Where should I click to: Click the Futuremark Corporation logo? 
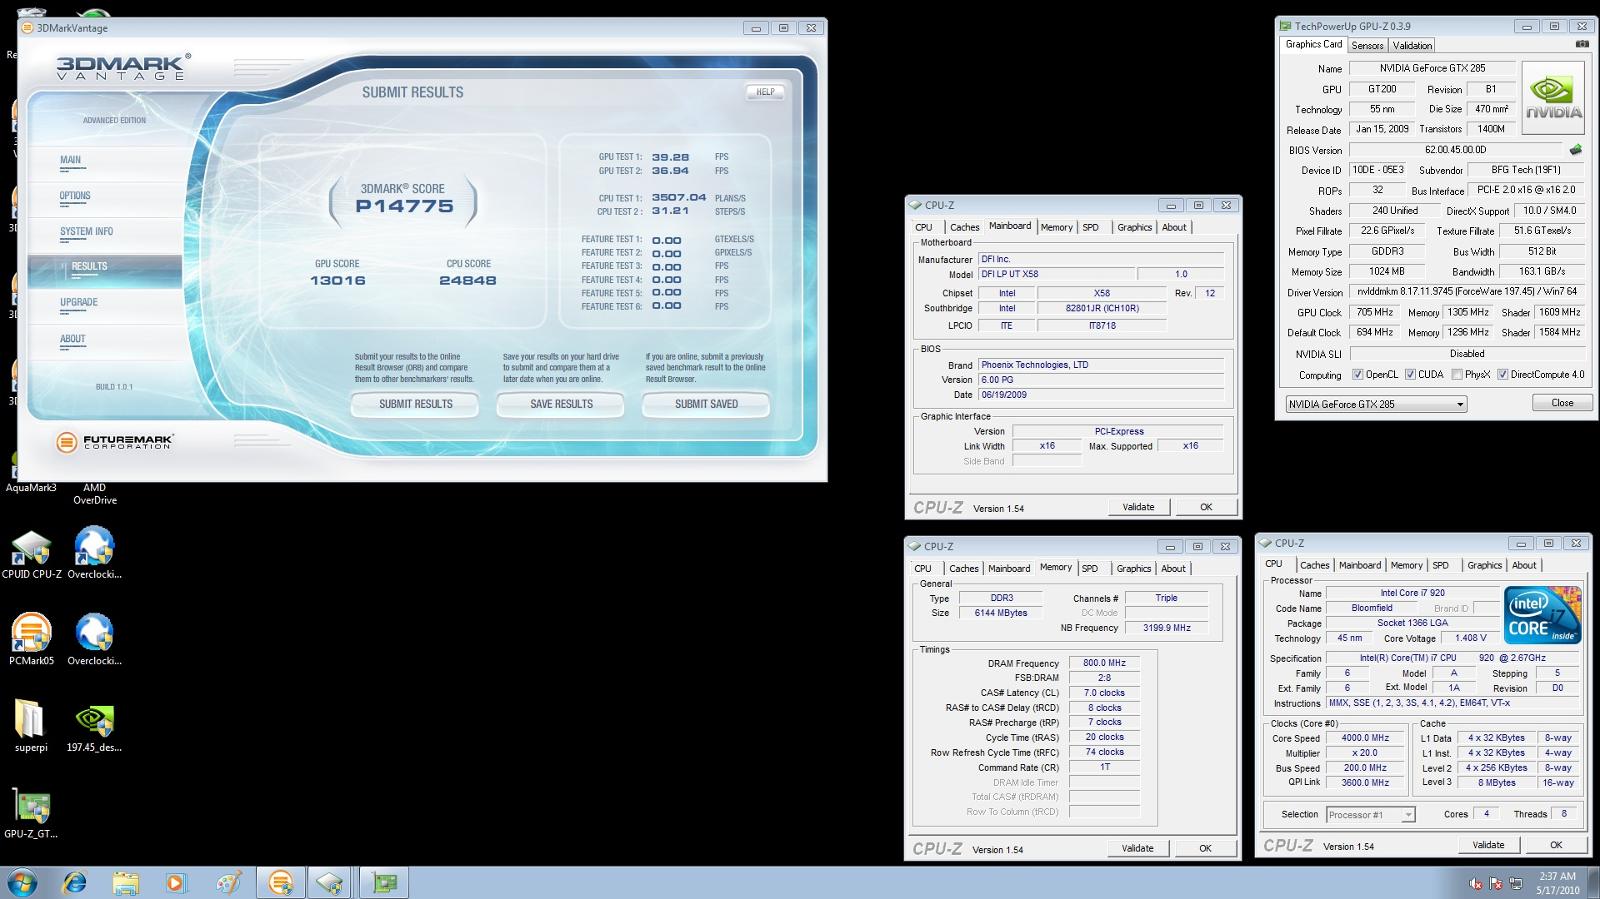coord(114,441)
